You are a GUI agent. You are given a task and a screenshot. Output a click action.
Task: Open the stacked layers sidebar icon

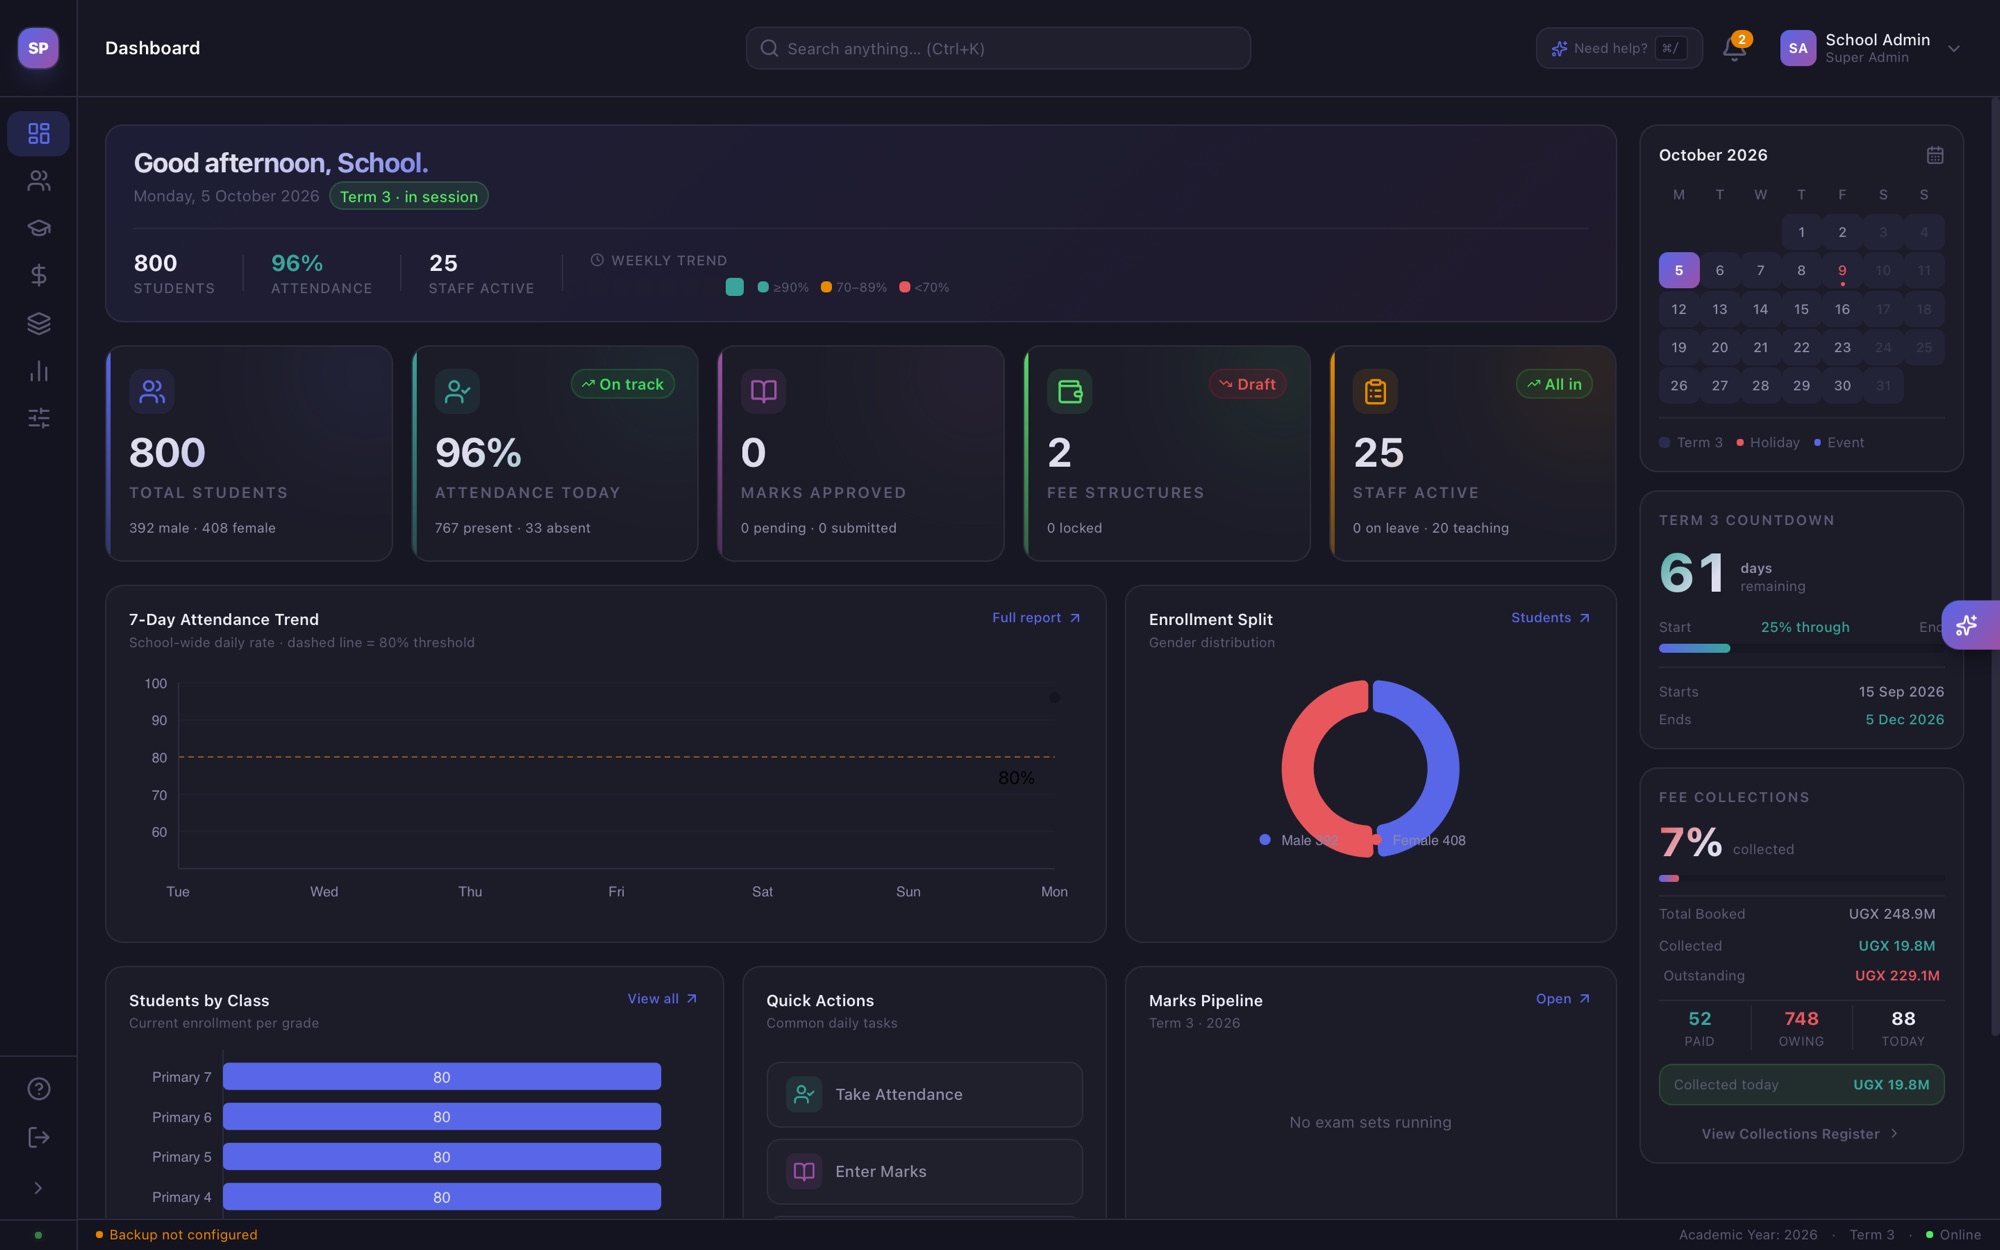coord(38,323)
